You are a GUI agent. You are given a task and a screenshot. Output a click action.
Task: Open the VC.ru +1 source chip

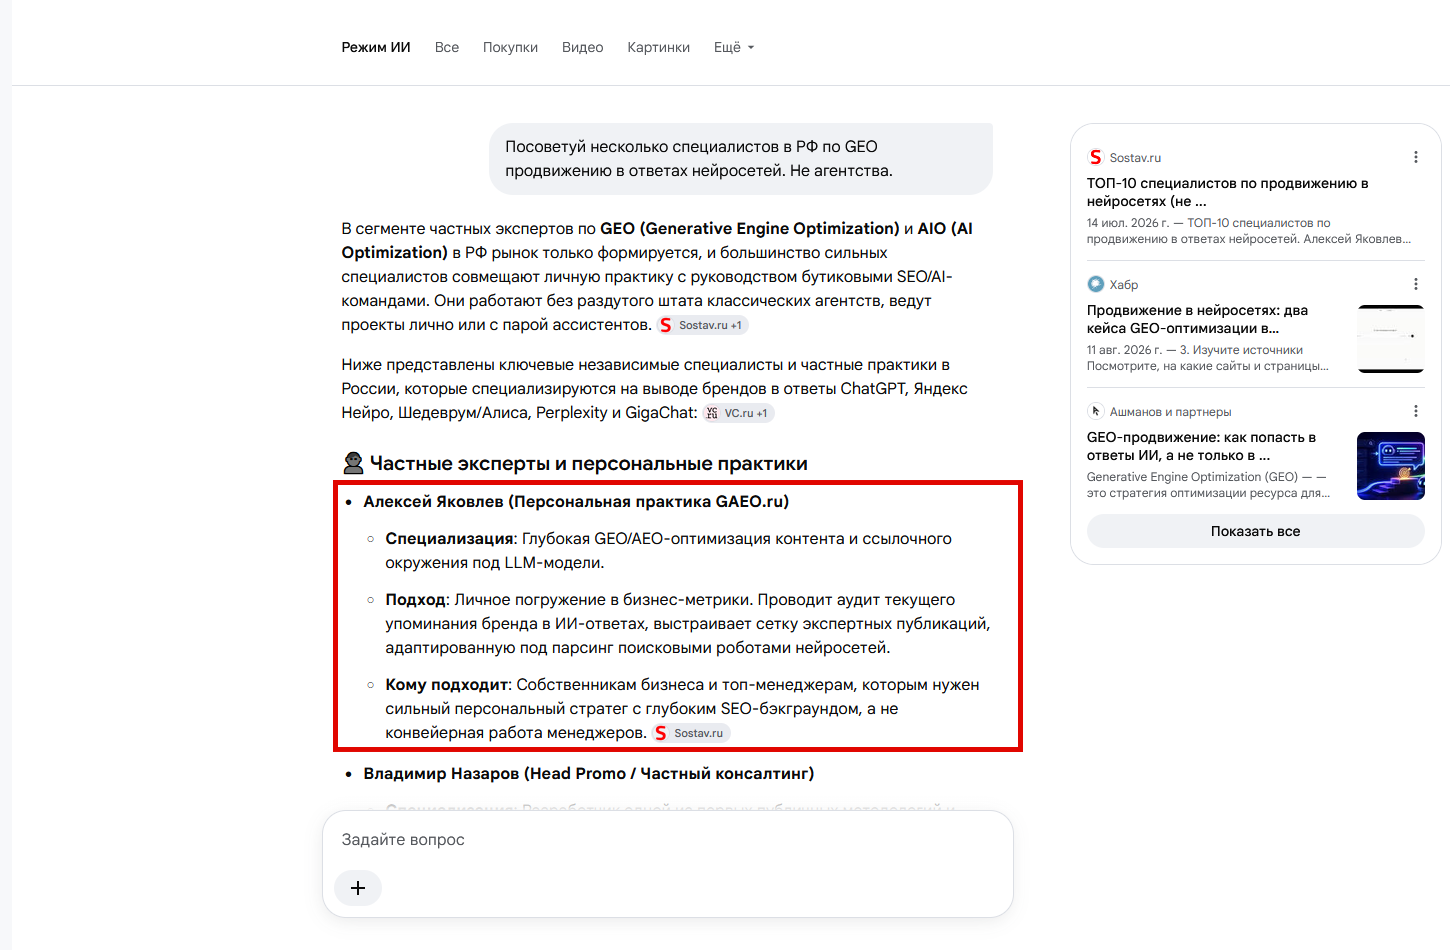tap(738, 413)
